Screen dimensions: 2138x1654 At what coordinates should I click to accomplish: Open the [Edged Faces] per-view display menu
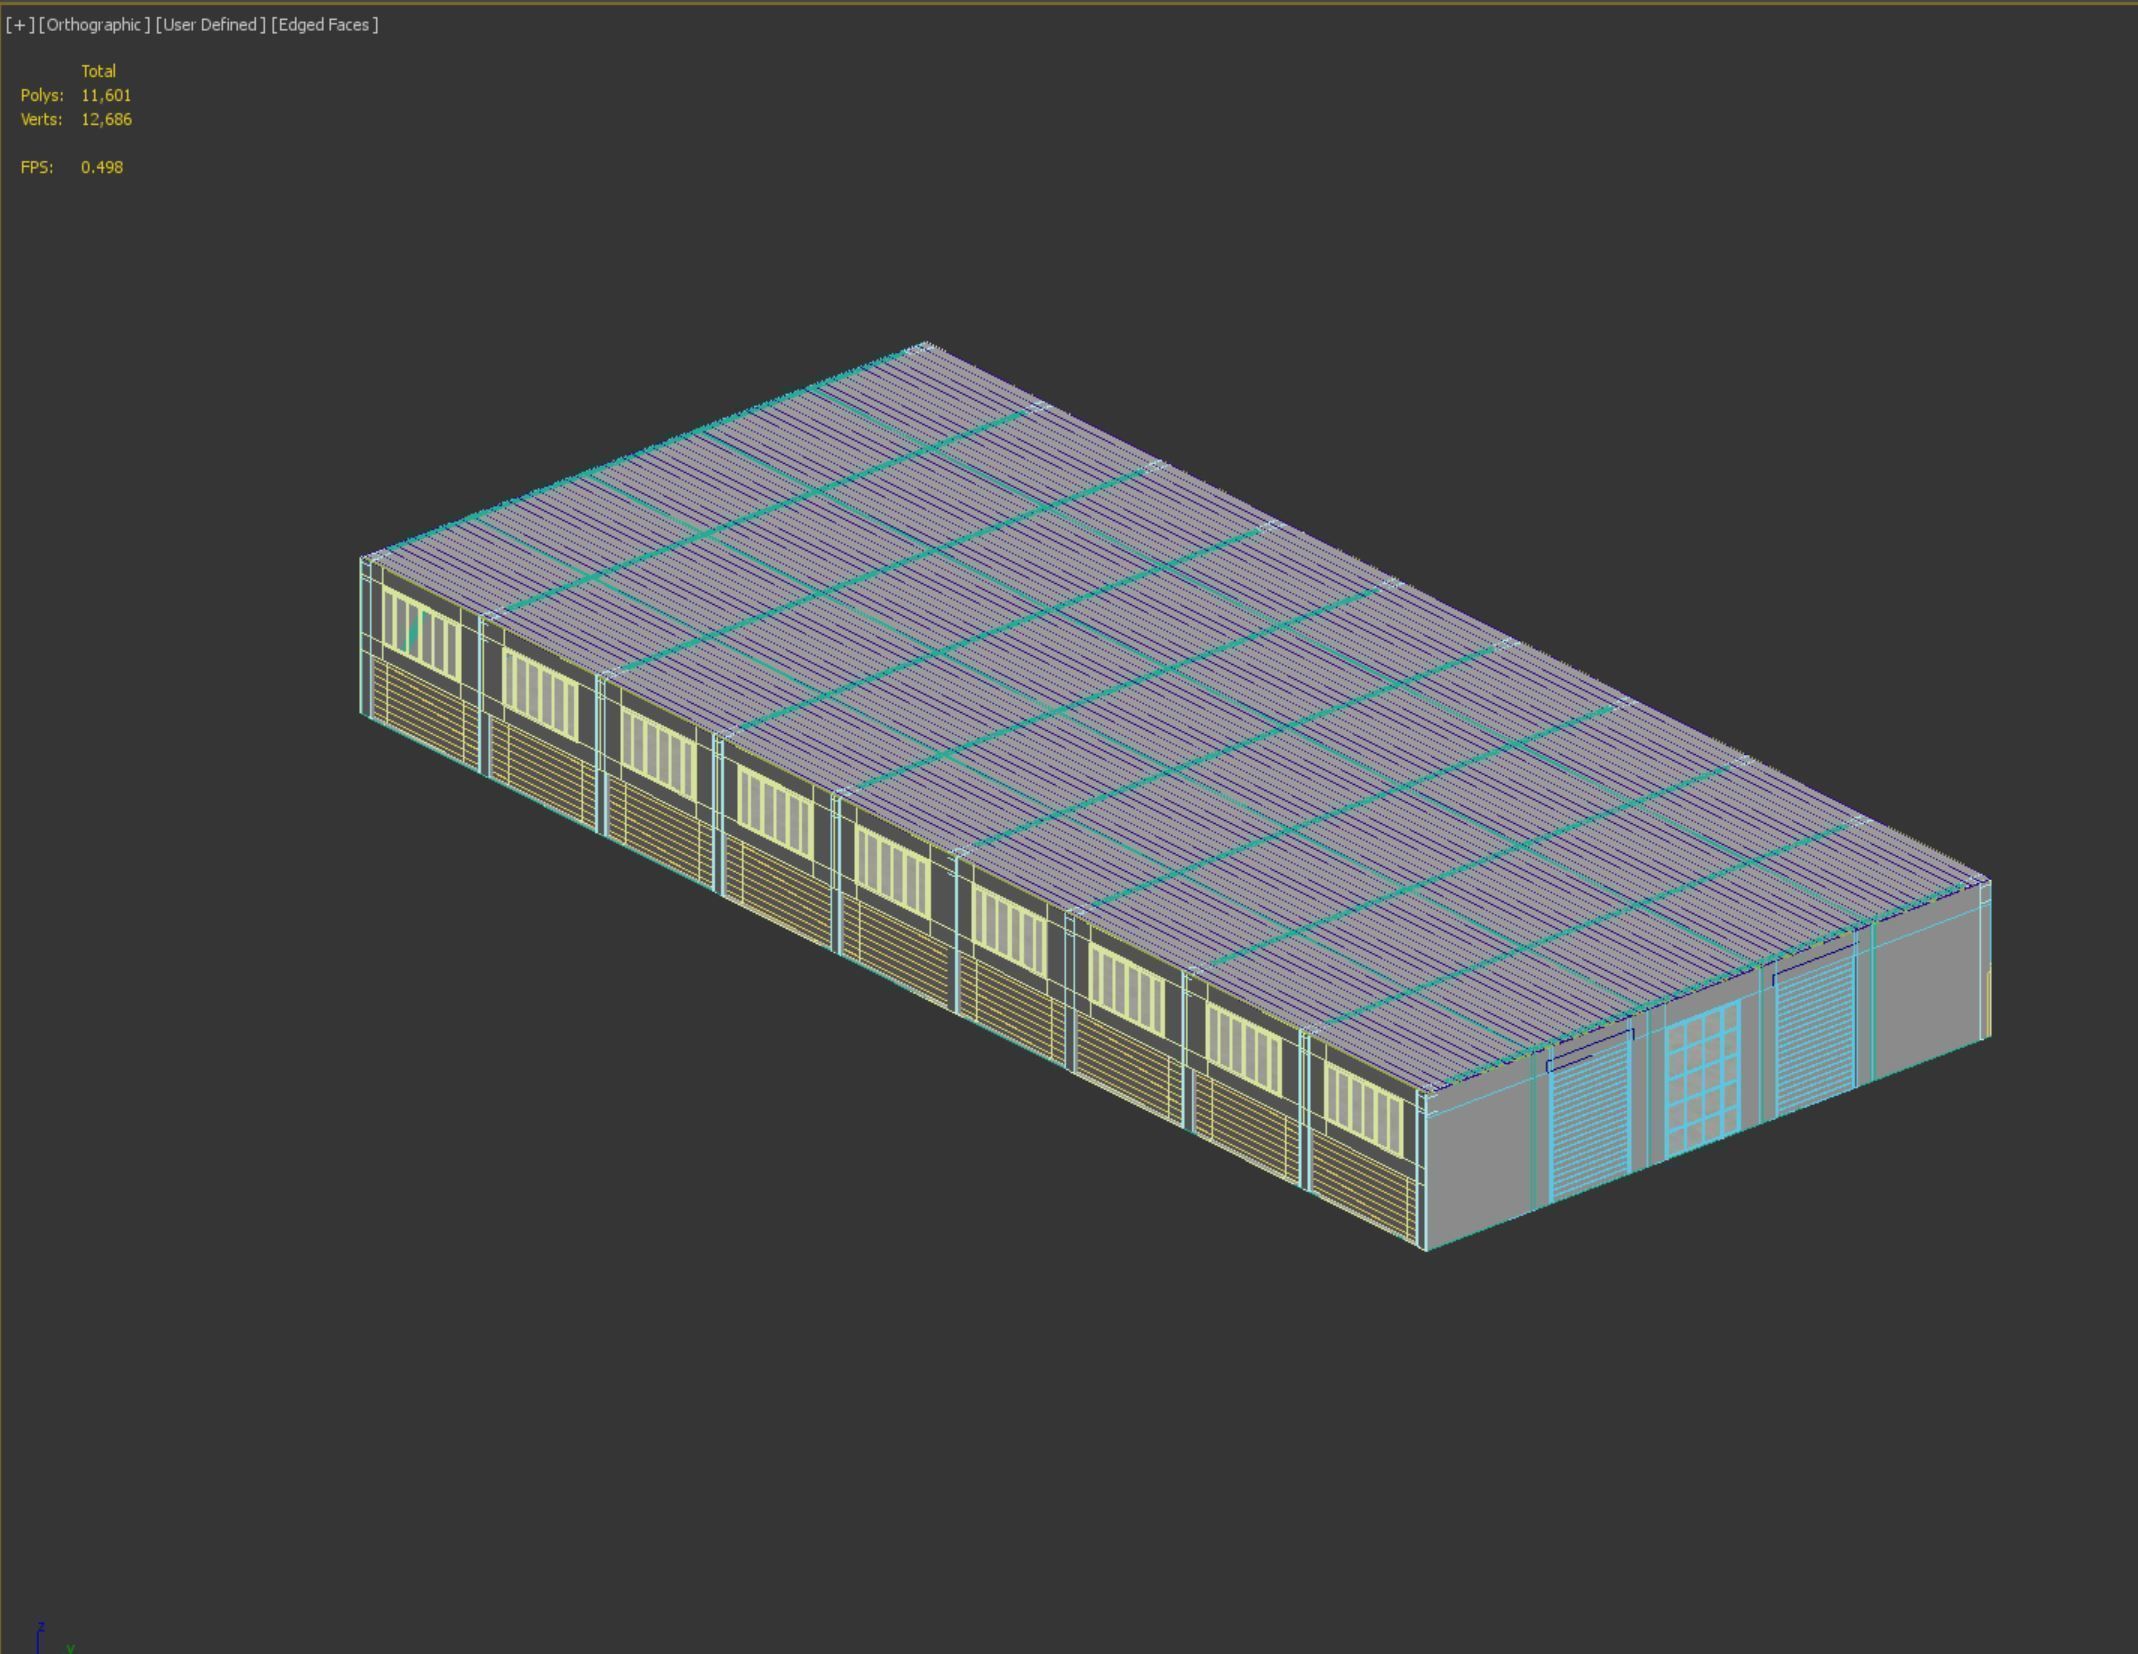pyautogui.click(x=325, y=25)
